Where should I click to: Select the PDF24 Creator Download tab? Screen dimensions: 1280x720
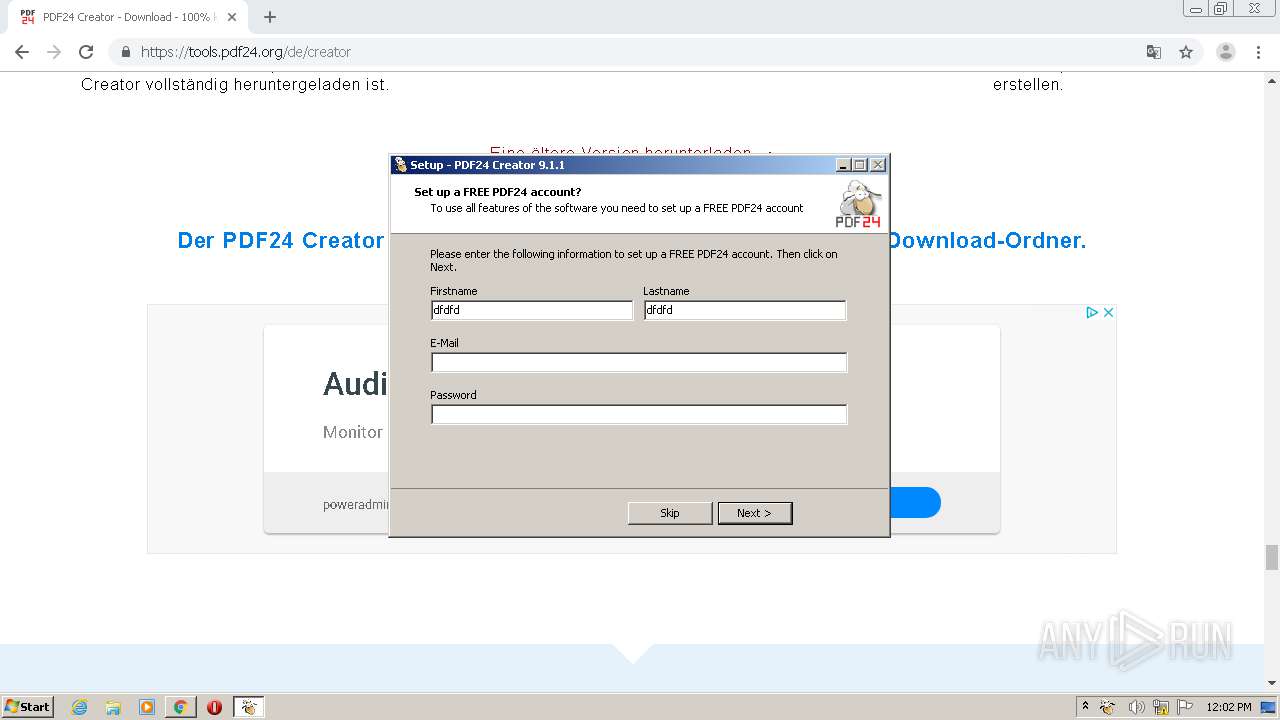point(127,17)
